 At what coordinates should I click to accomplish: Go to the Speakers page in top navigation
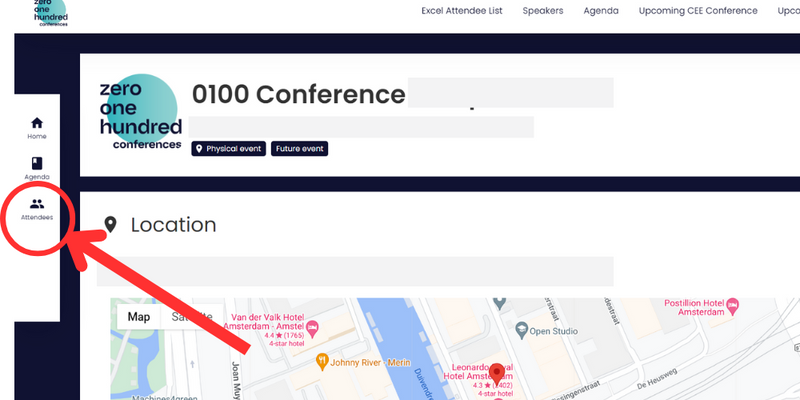coord(543,11)
